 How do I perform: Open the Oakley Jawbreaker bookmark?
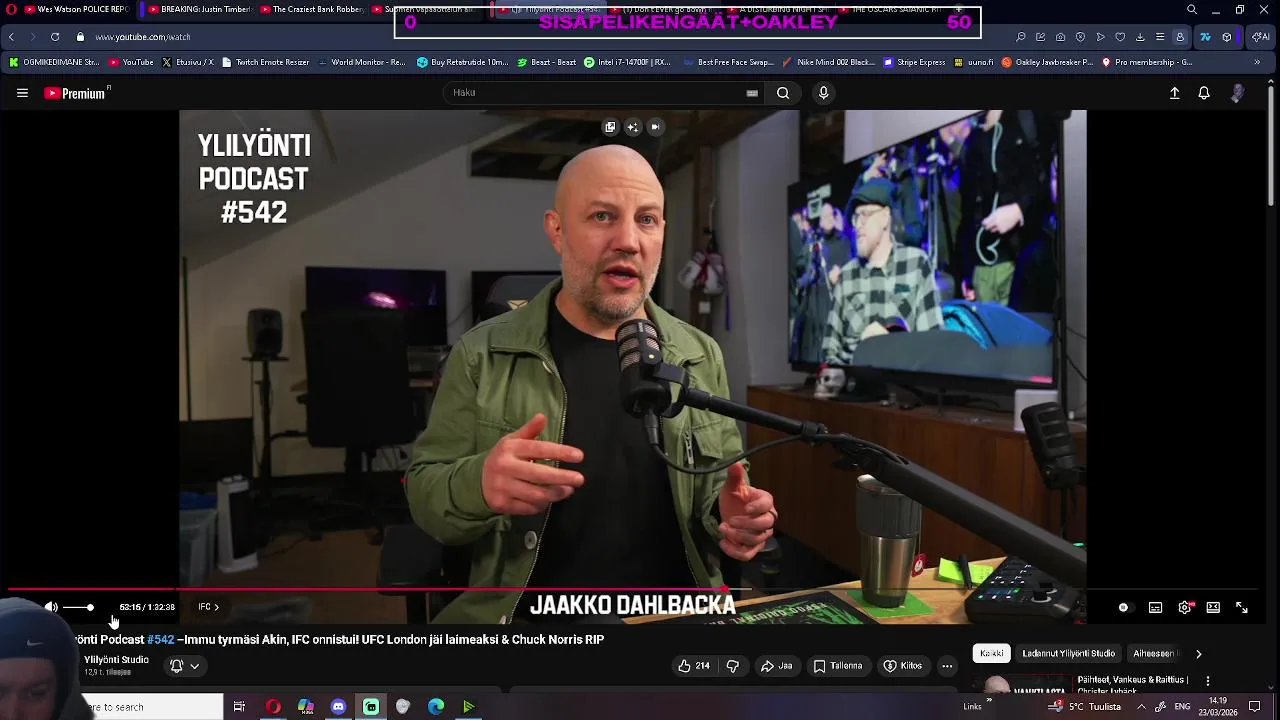(x=1046, y=62)
